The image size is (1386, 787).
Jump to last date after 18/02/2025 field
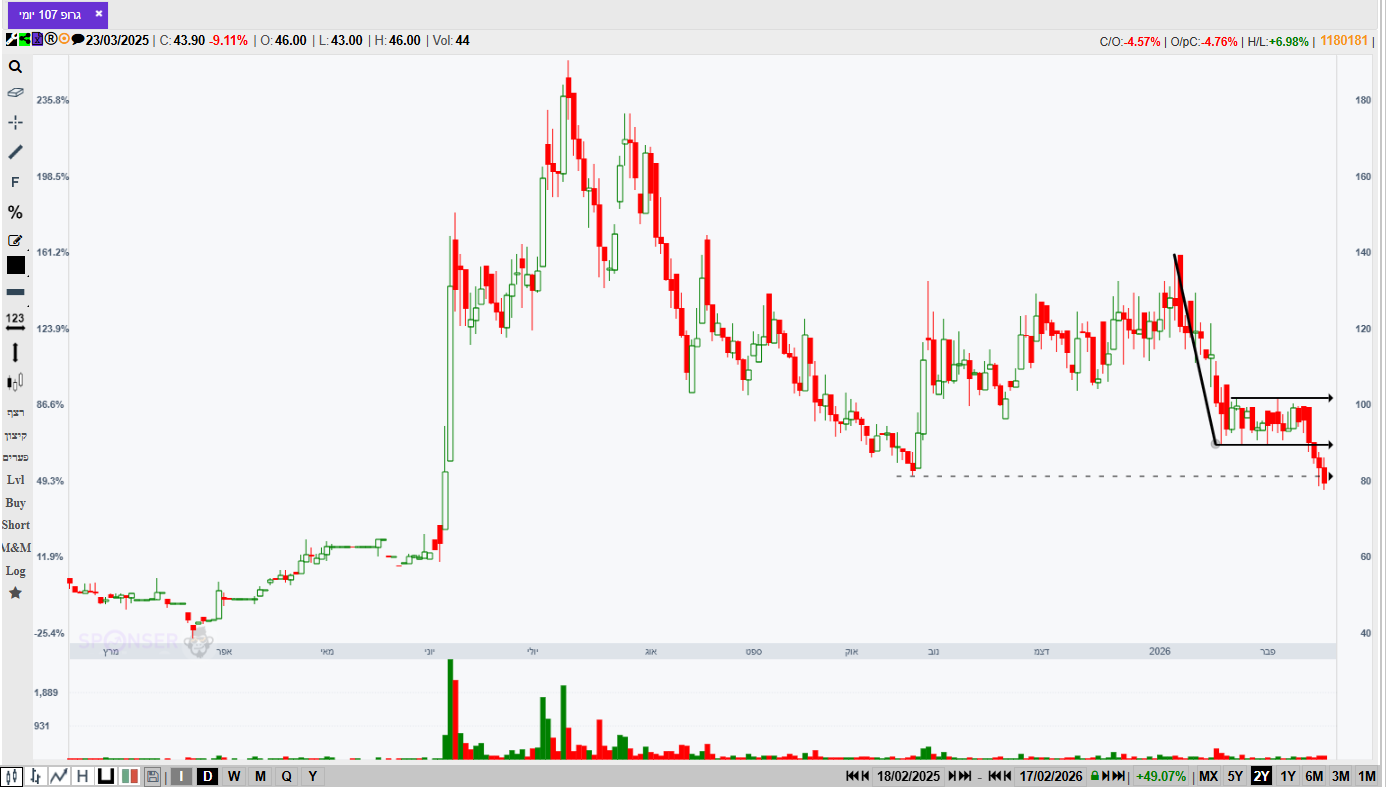pyautogui.click(x=964, y=776)
